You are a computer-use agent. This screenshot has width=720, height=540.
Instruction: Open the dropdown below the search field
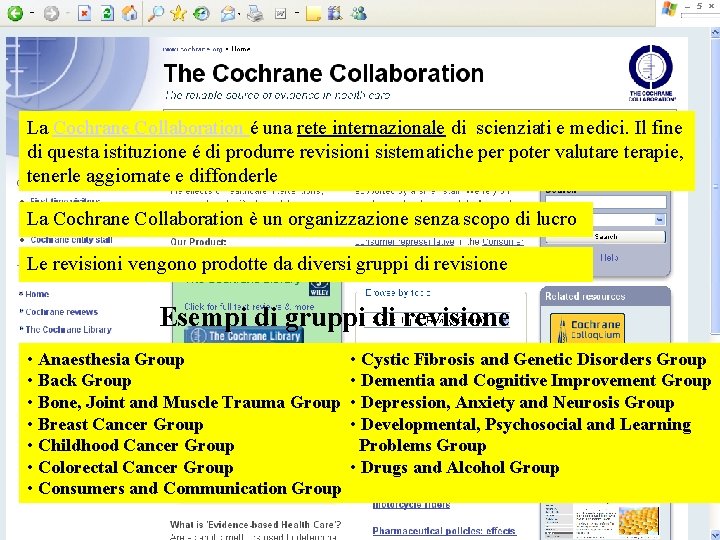pyautogui.click(x=659, y=219)
